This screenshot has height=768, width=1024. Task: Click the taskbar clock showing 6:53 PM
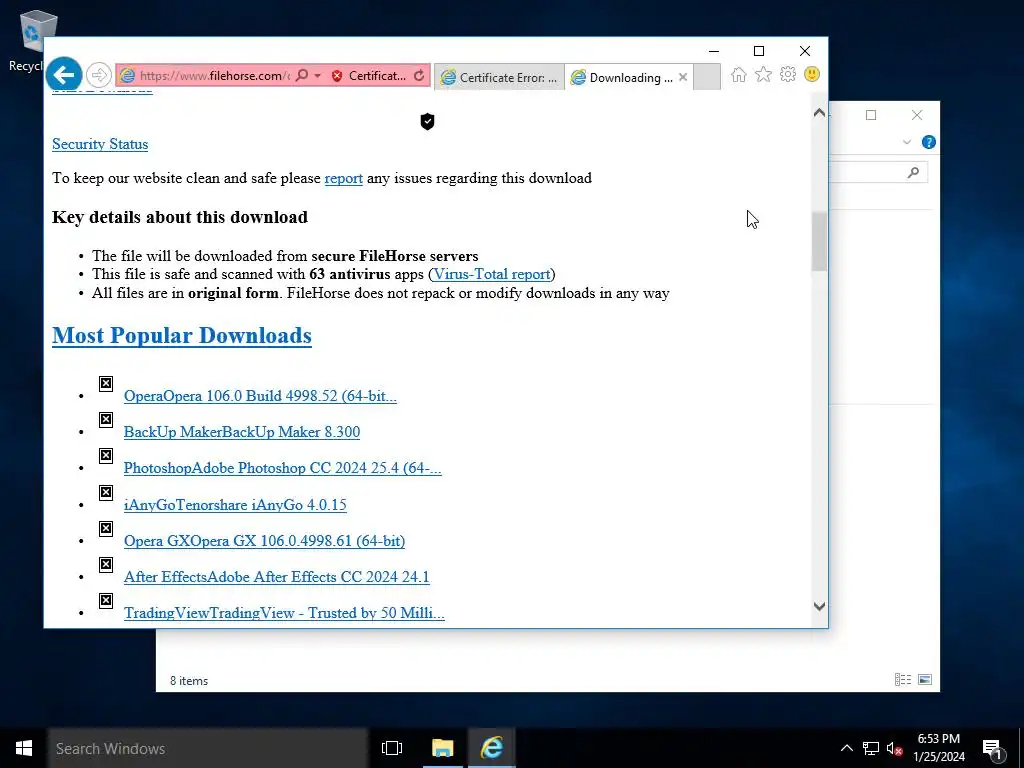coord(938,748)
